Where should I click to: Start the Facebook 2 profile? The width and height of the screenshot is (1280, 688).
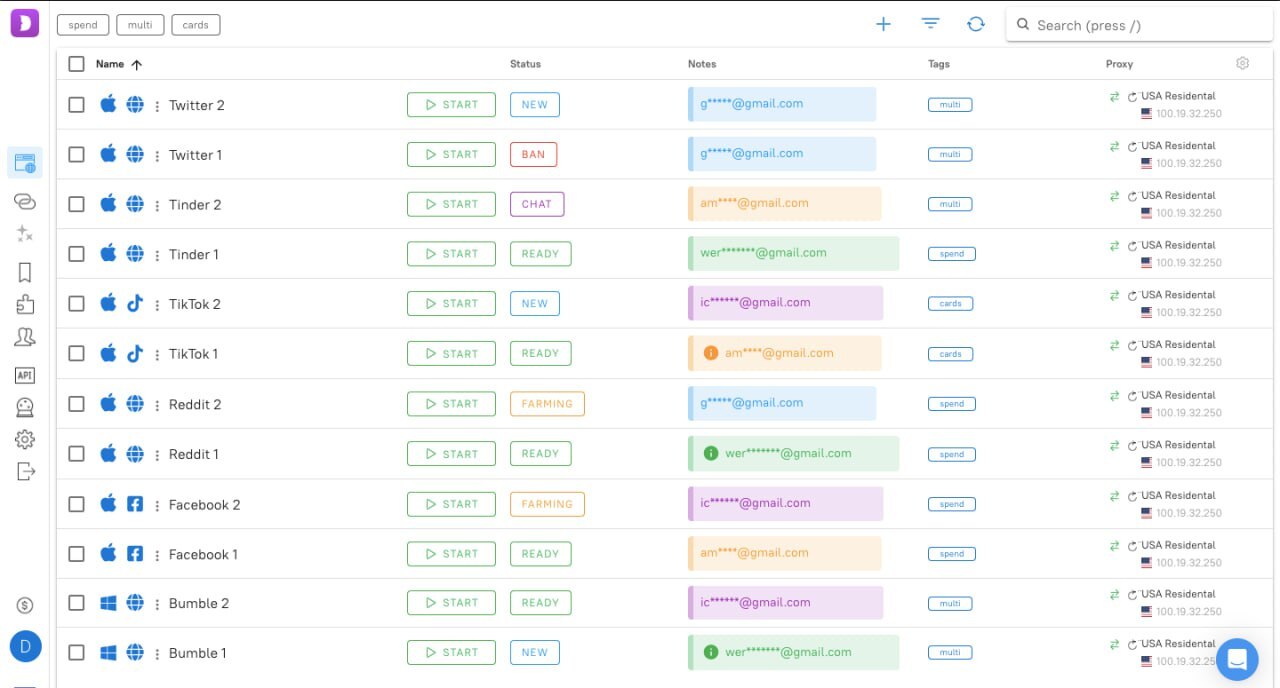coord(451,504)
